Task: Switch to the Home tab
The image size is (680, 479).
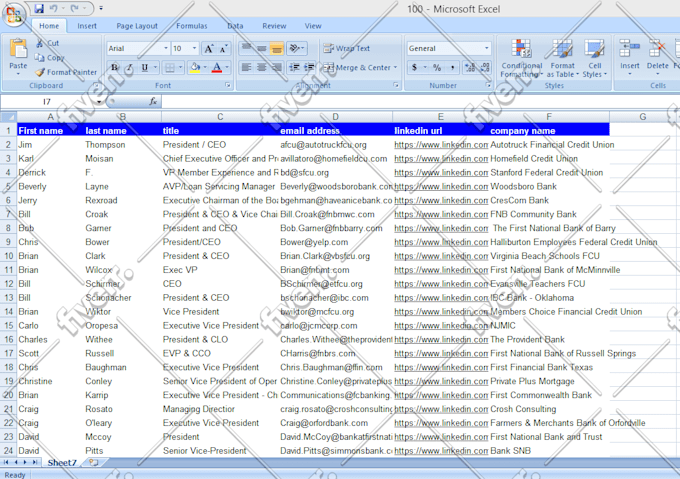Action: 49,26
